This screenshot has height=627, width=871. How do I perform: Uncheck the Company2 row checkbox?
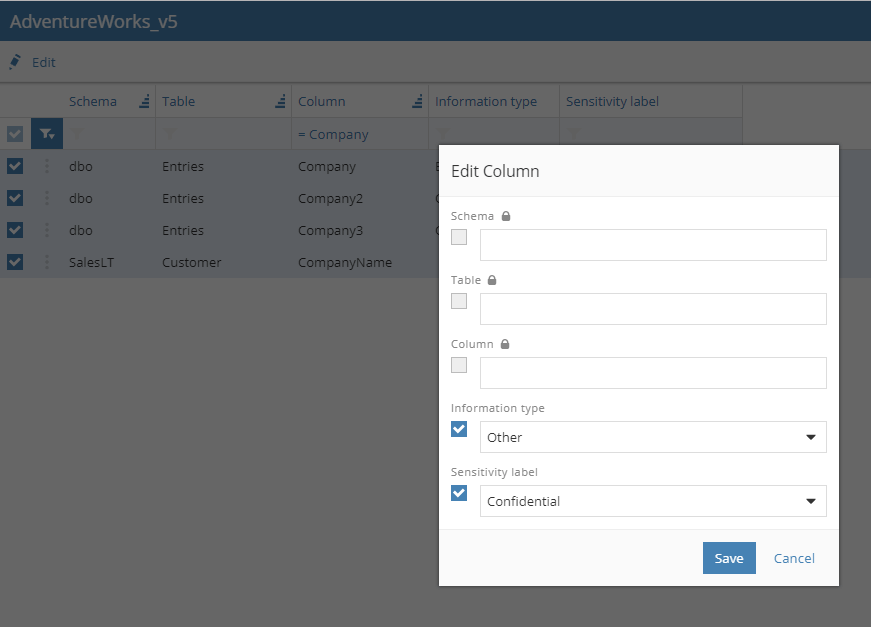point(15,198)
